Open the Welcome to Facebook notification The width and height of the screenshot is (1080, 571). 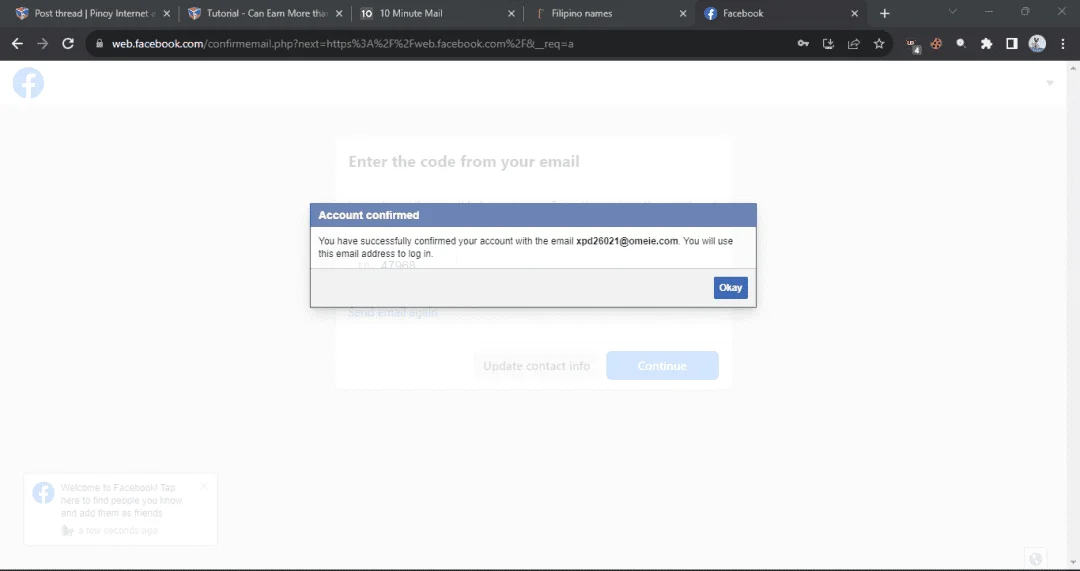[121, 508]
